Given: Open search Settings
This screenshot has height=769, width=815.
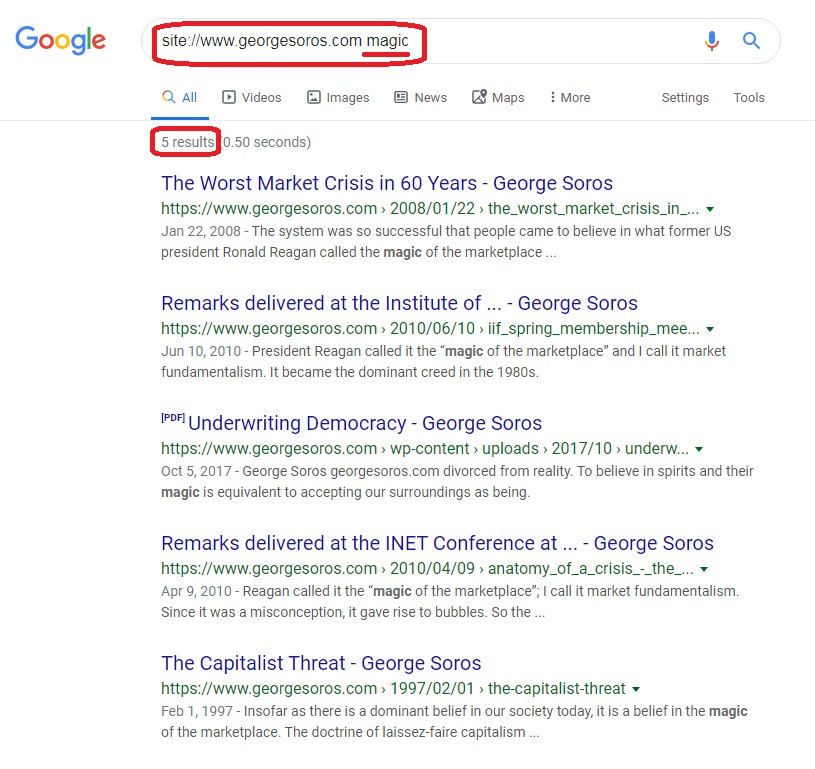Looking at the screenshot, I should pyautogui.click(x=685, y=98).
